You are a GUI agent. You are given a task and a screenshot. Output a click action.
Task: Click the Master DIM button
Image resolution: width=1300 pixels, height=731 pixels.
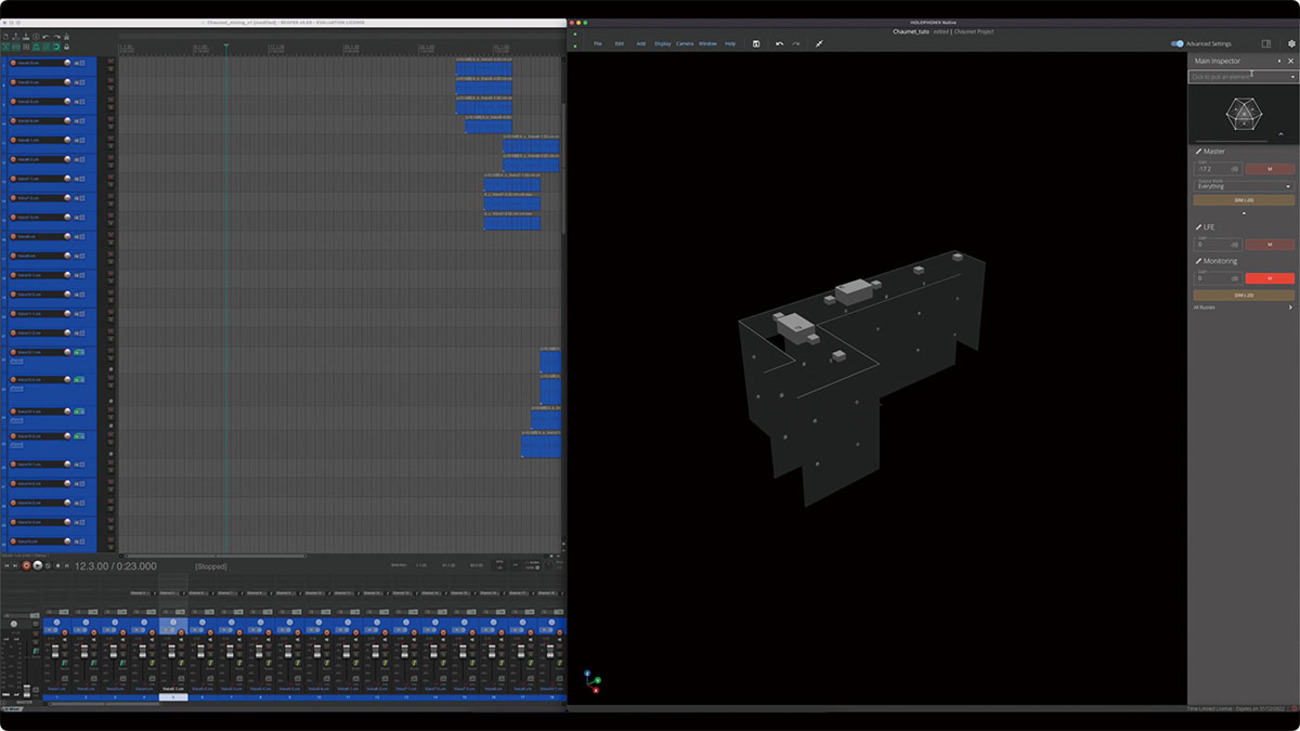click(x=1243, y=200)
